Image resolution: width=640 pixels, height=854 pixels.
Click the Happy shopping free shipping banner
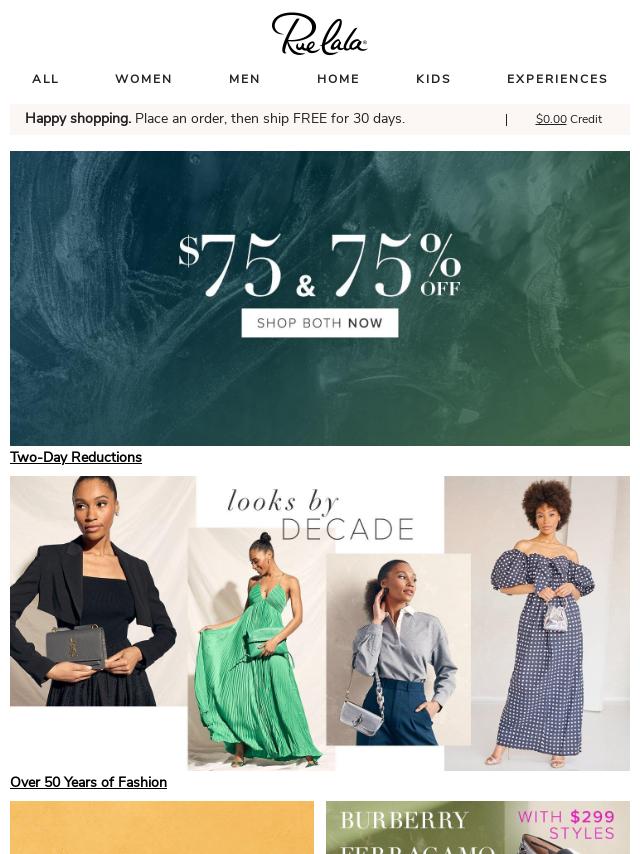215,119
